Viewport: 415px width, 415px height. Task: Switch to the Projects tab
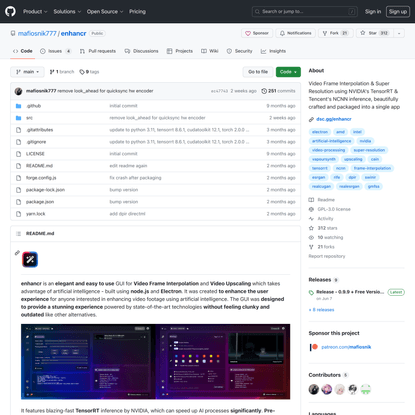tap(180, 51)
